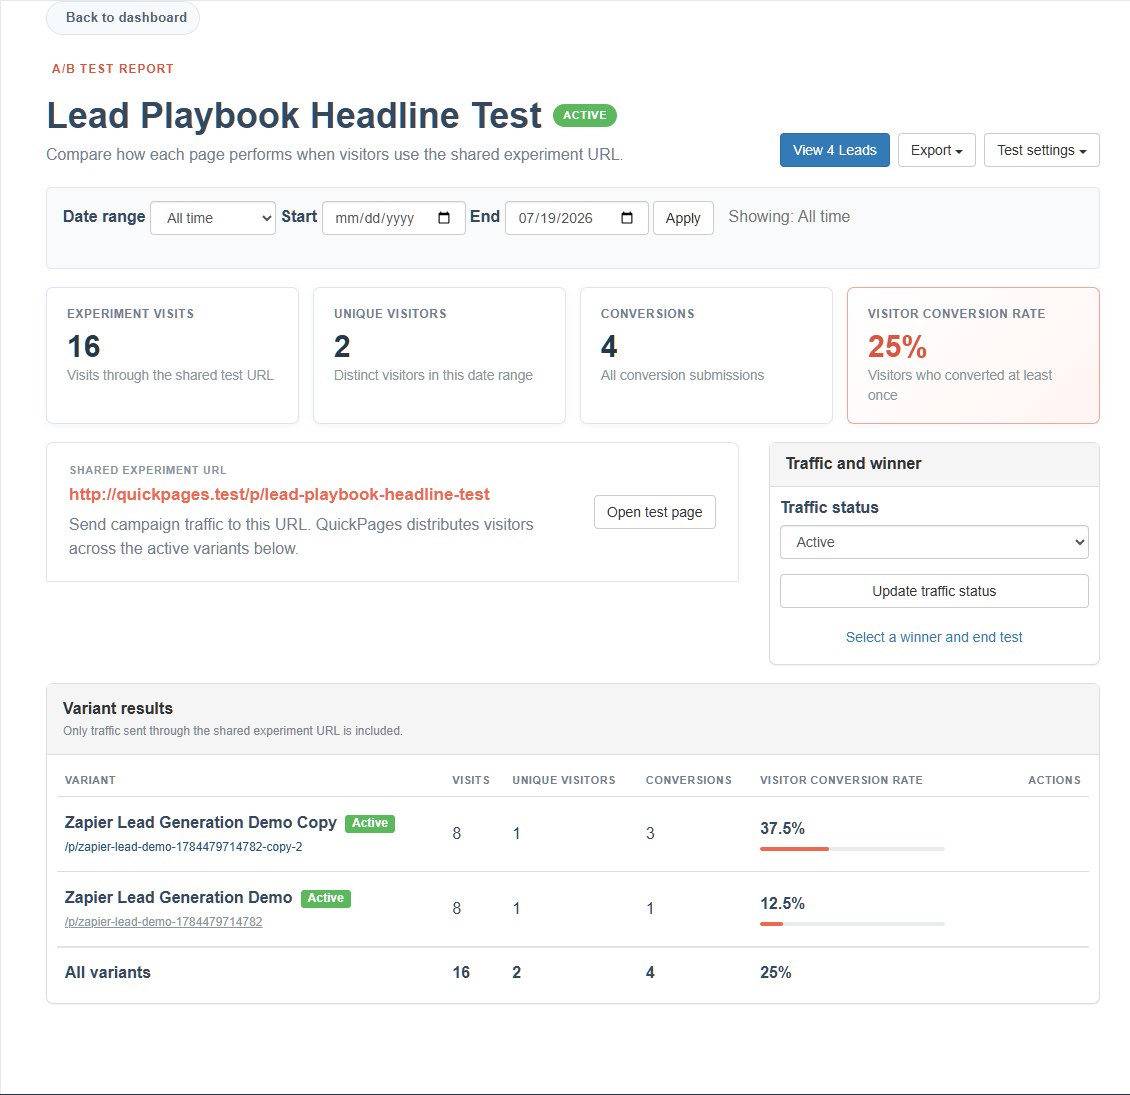This screenshot has width=1130, height=1095.
Task: Click the 25% total in All variants row
Action: click(x=775, y=972)
